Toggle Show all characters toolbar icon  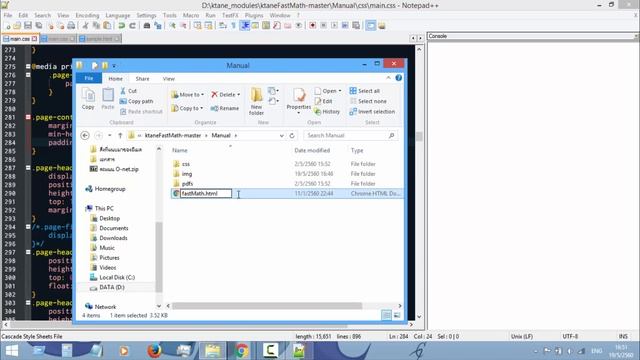pos(234,26)
